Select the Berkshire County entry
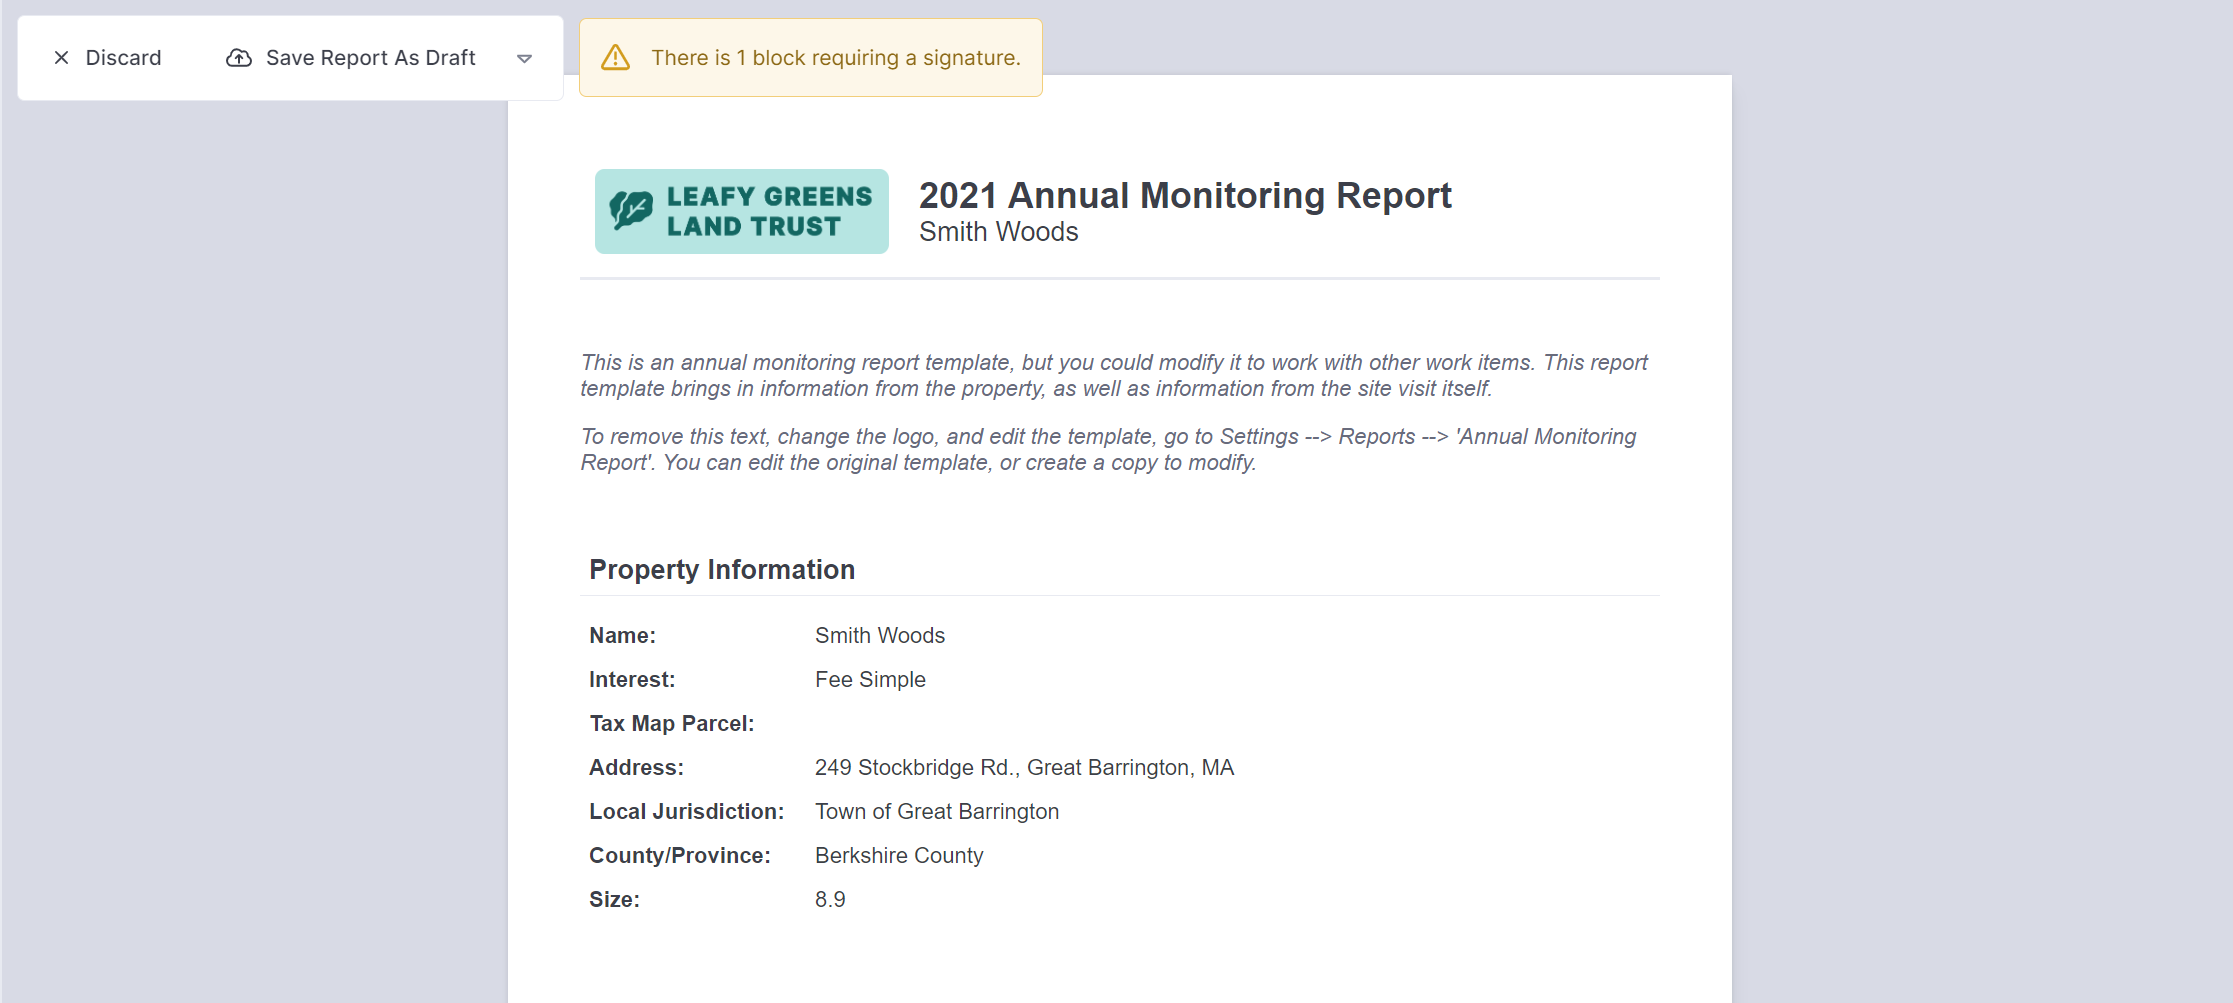 (898, 855)
